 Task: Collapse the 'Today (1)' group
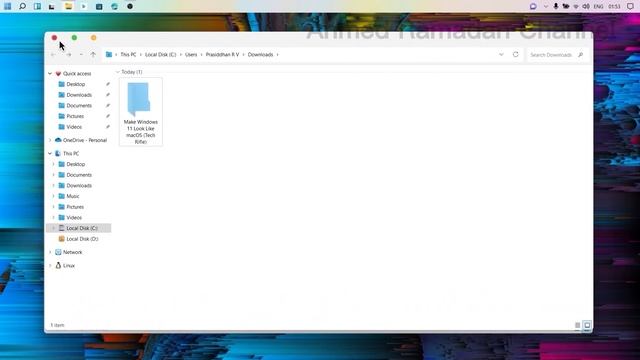point(118,72)
